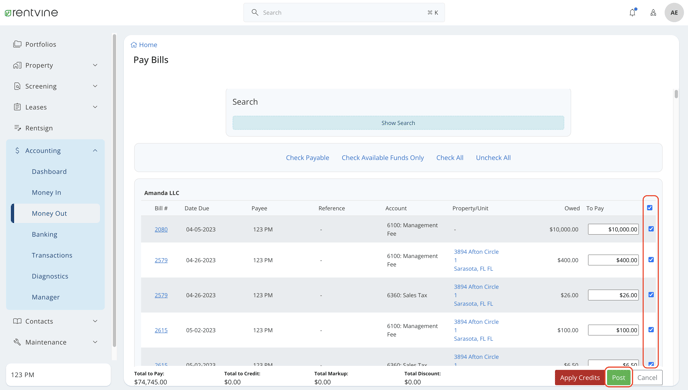Open the AE user avatar menu
Screen dimensions: 688x390
(x=674, y=12)
